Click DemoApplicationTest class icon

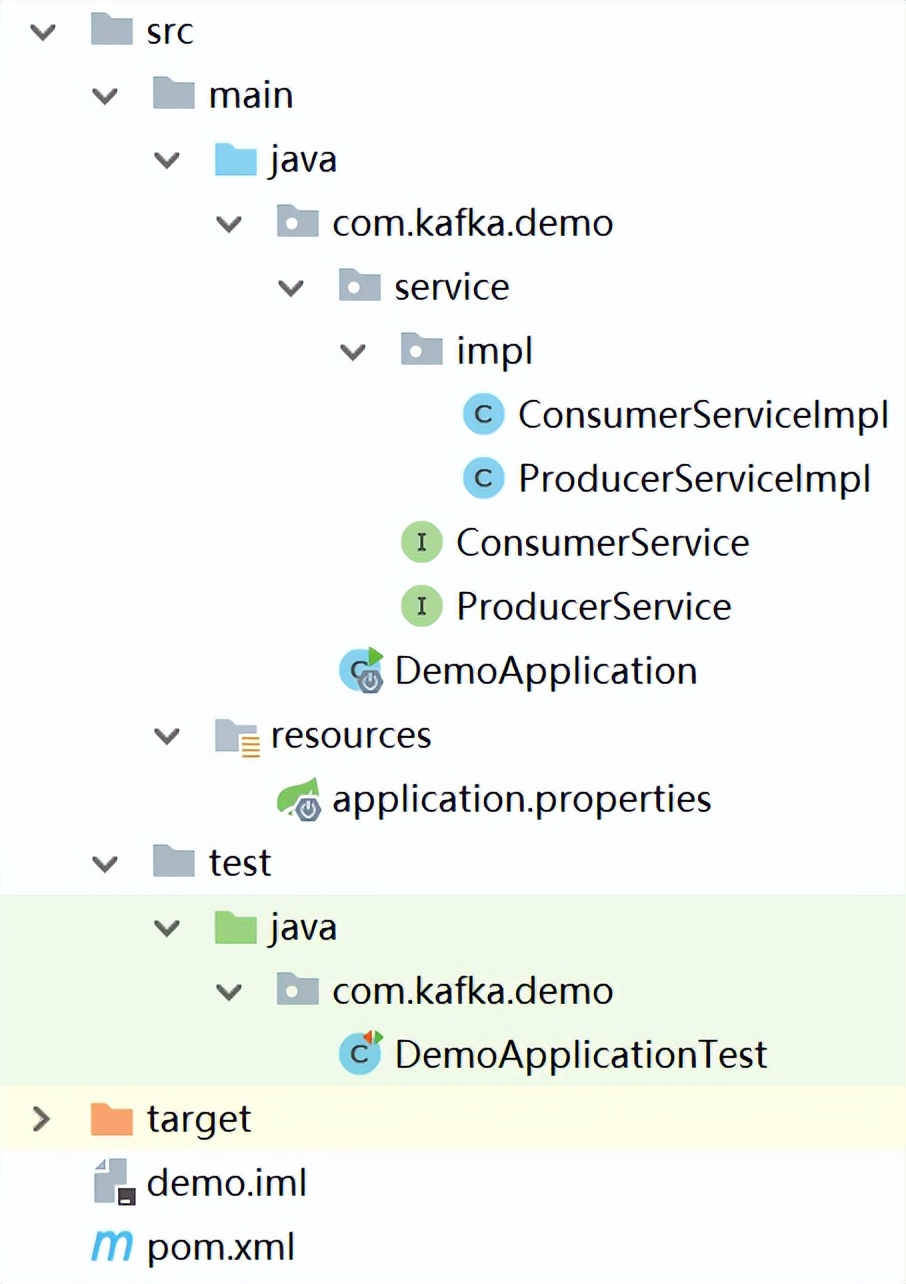point(361,1054)
